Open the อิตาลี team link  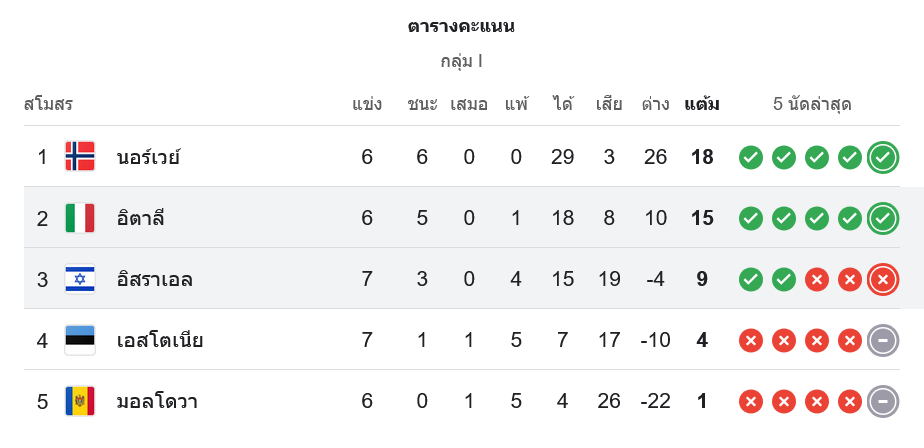tap(140, 218)
